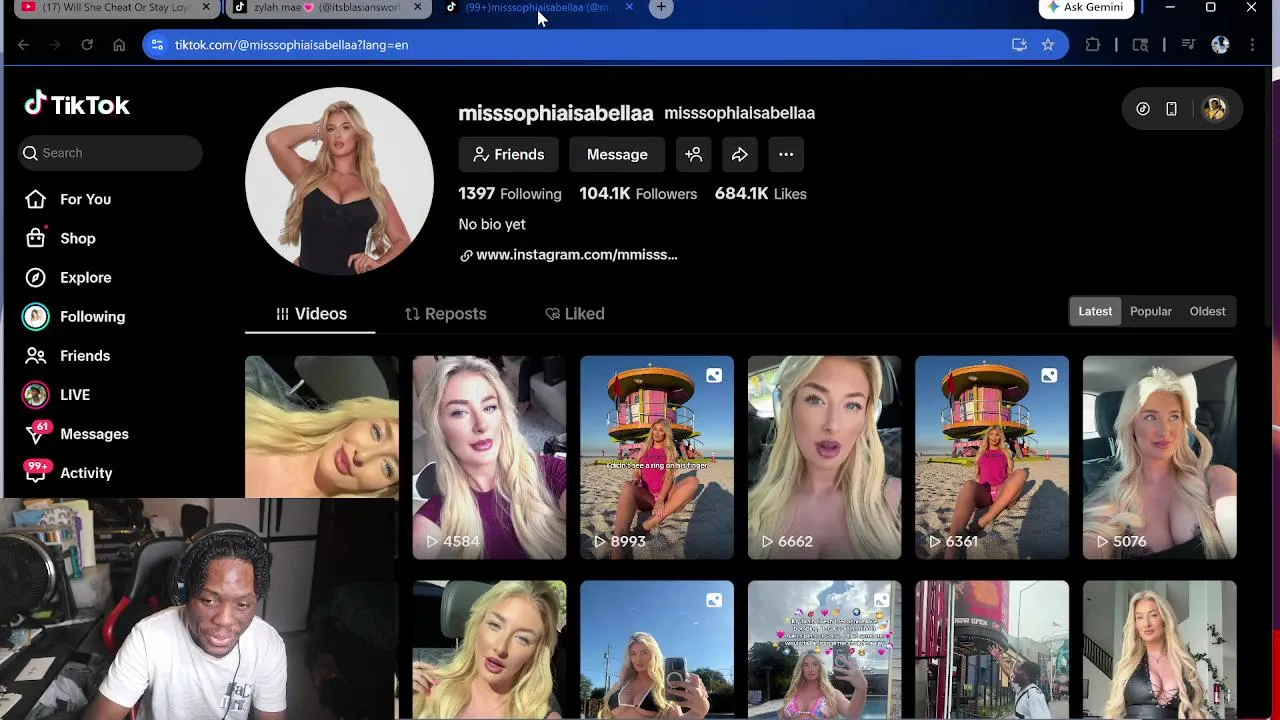Screen dimensions: 1280x720
Task: Open browser extensions puzzle icon
Action: [x=1093, y=45]
